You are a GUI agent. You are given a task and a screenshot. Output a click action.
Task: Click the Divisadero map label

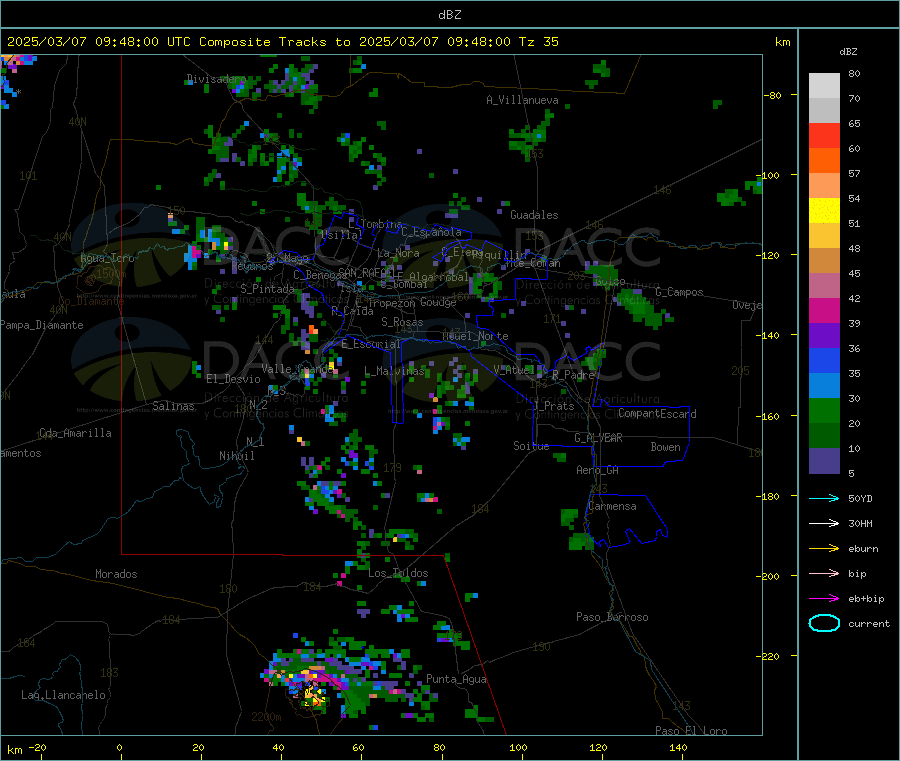point(216,79)
